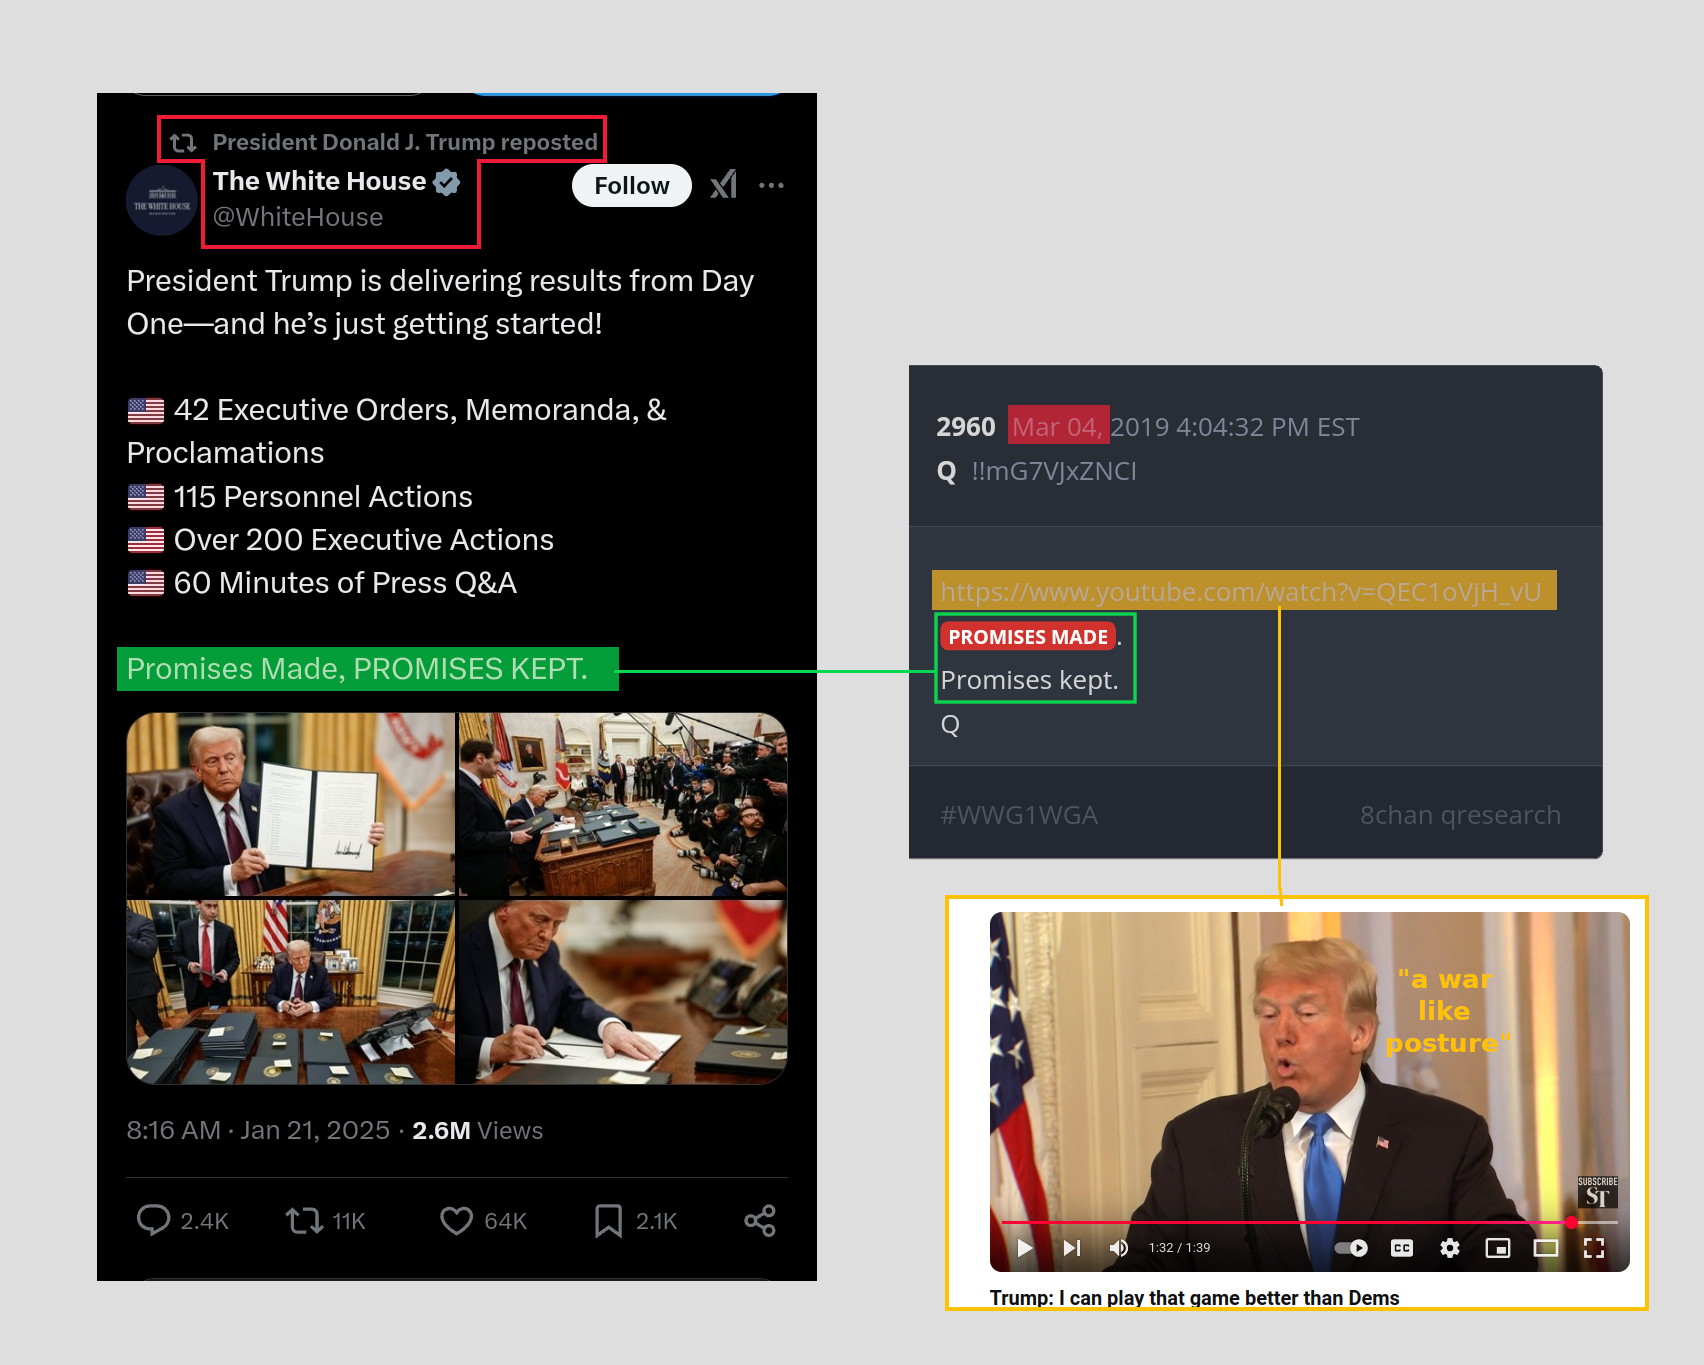
Task: Open The White House profile avatar
Action: point(162,200)
